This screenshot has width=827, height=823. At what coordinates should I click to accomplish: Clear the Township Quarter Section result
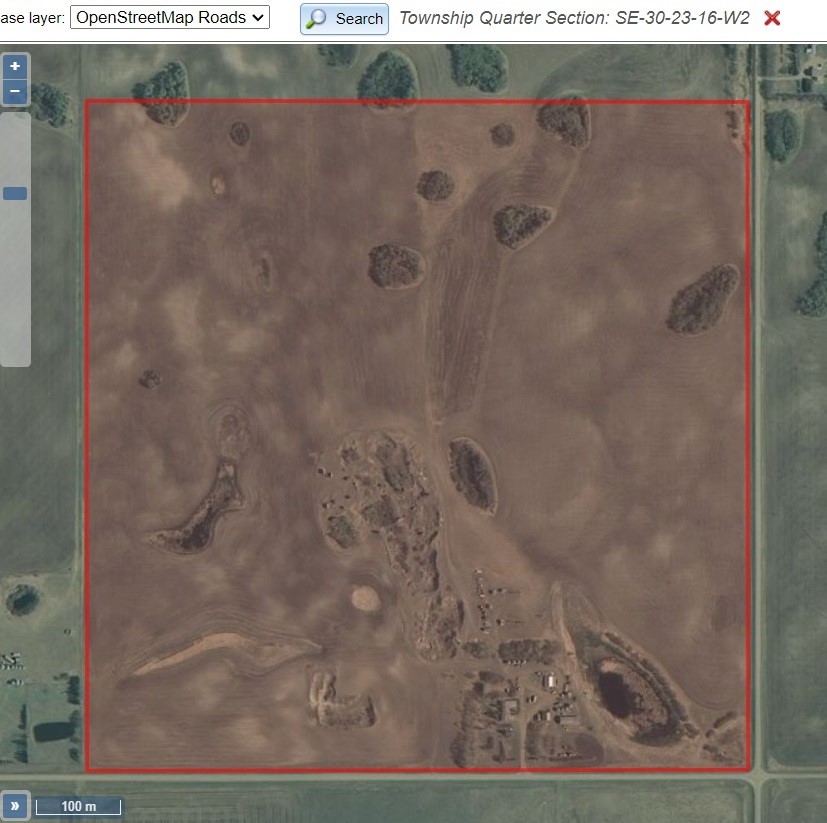(772, 18)
